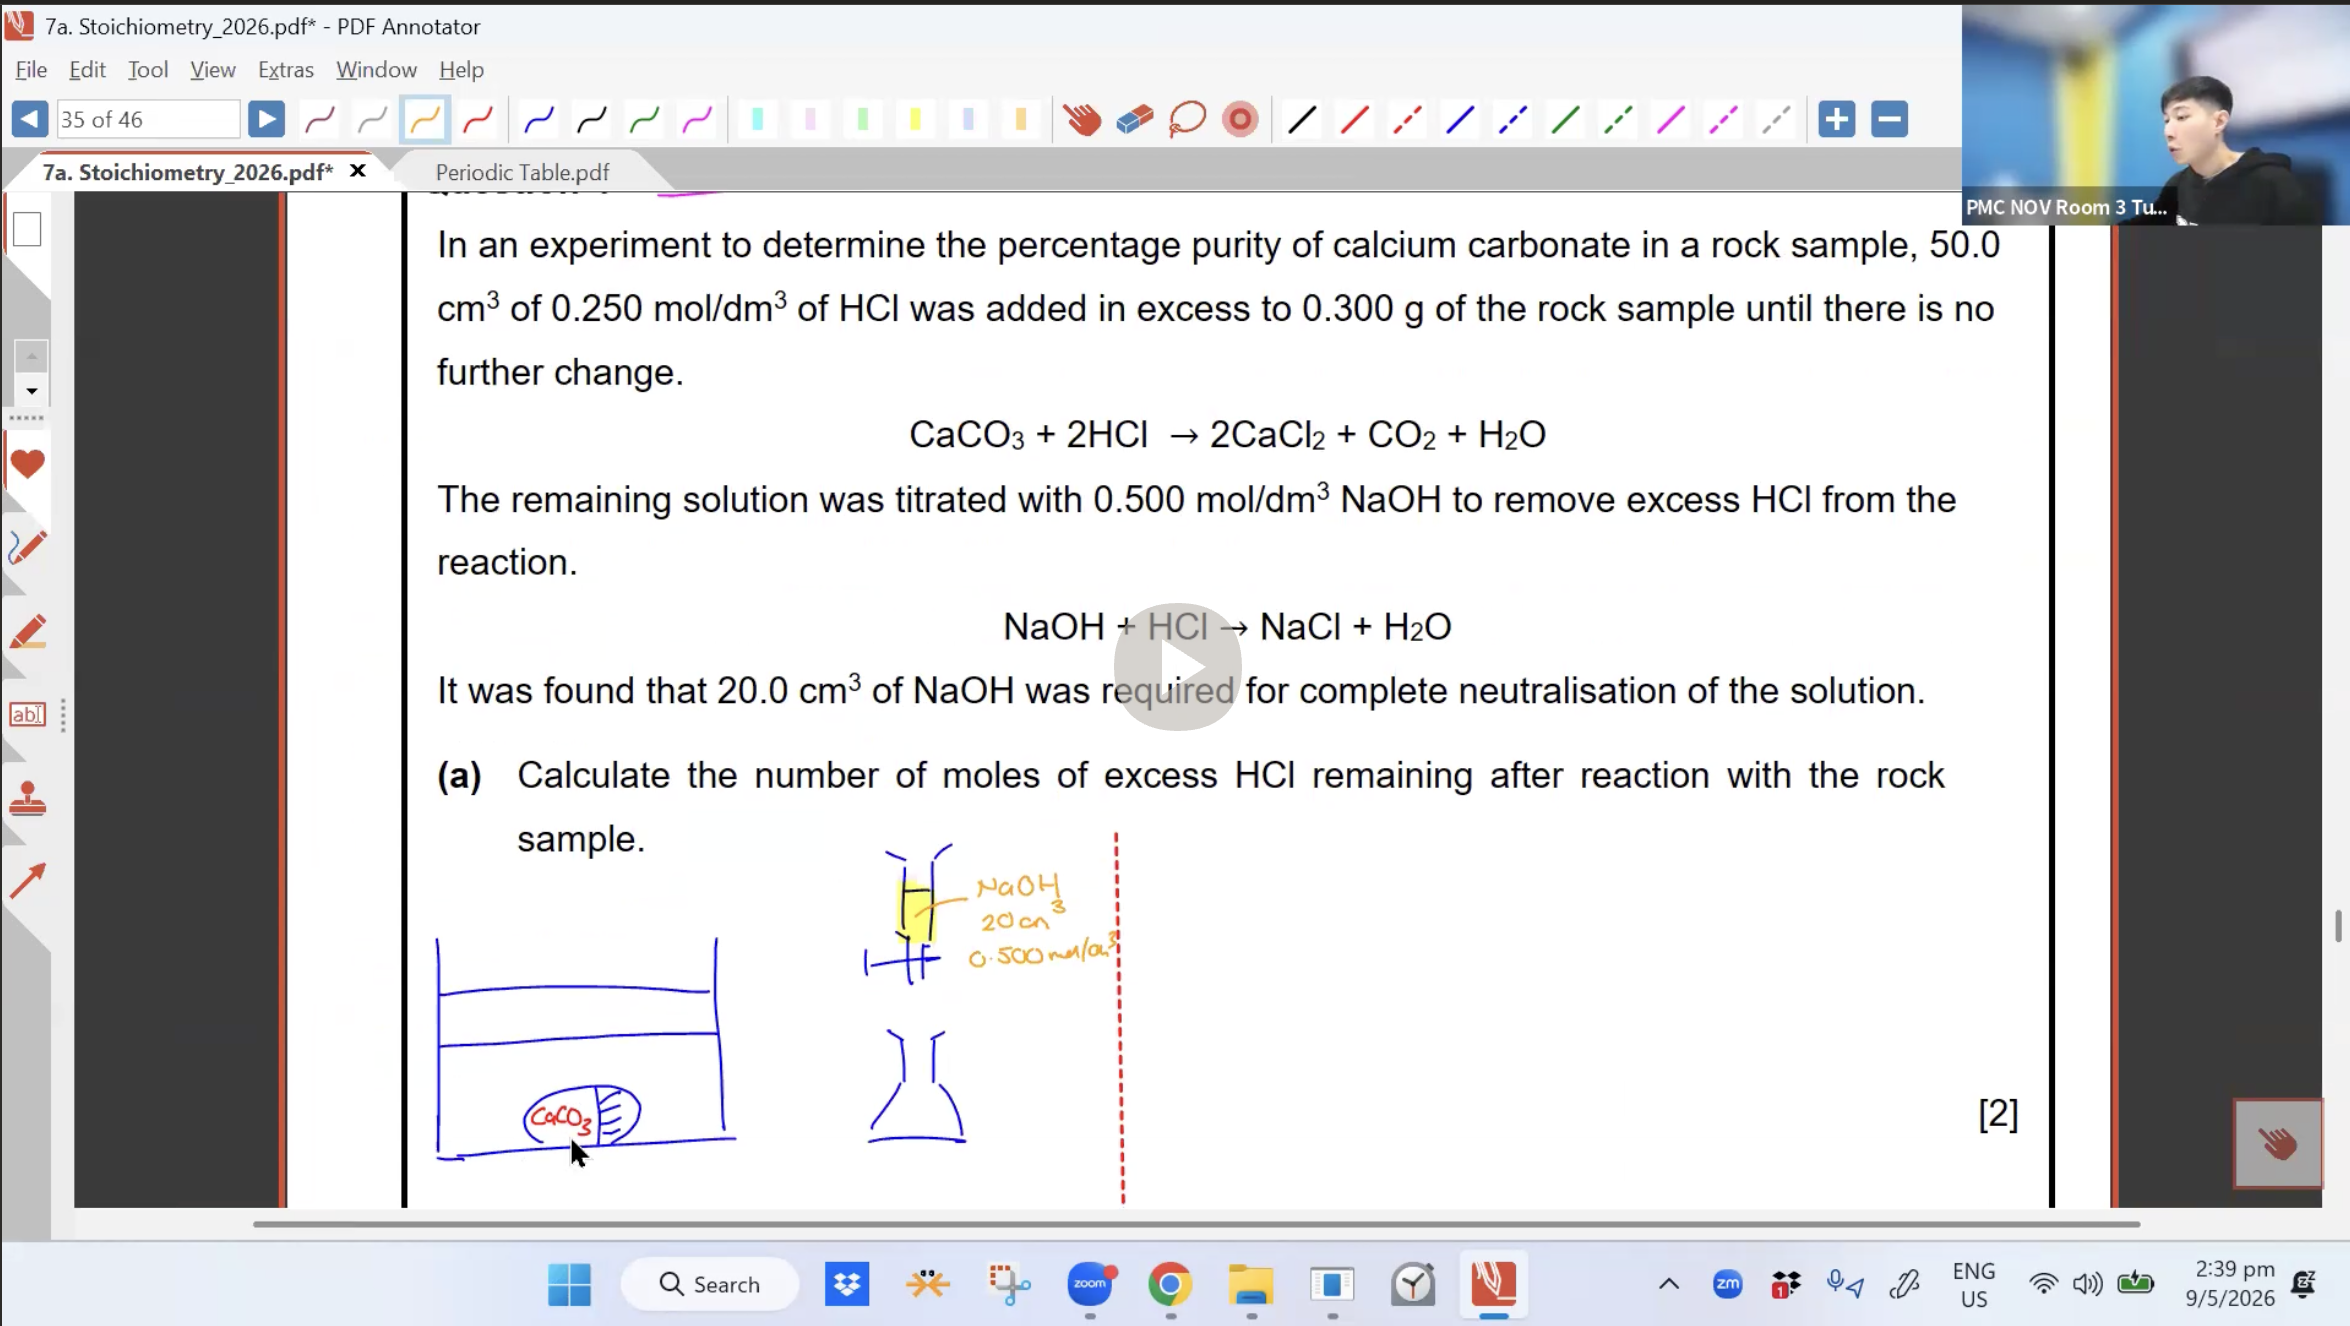
Task: Select the bright red pen preset
Action: (478, 120)
